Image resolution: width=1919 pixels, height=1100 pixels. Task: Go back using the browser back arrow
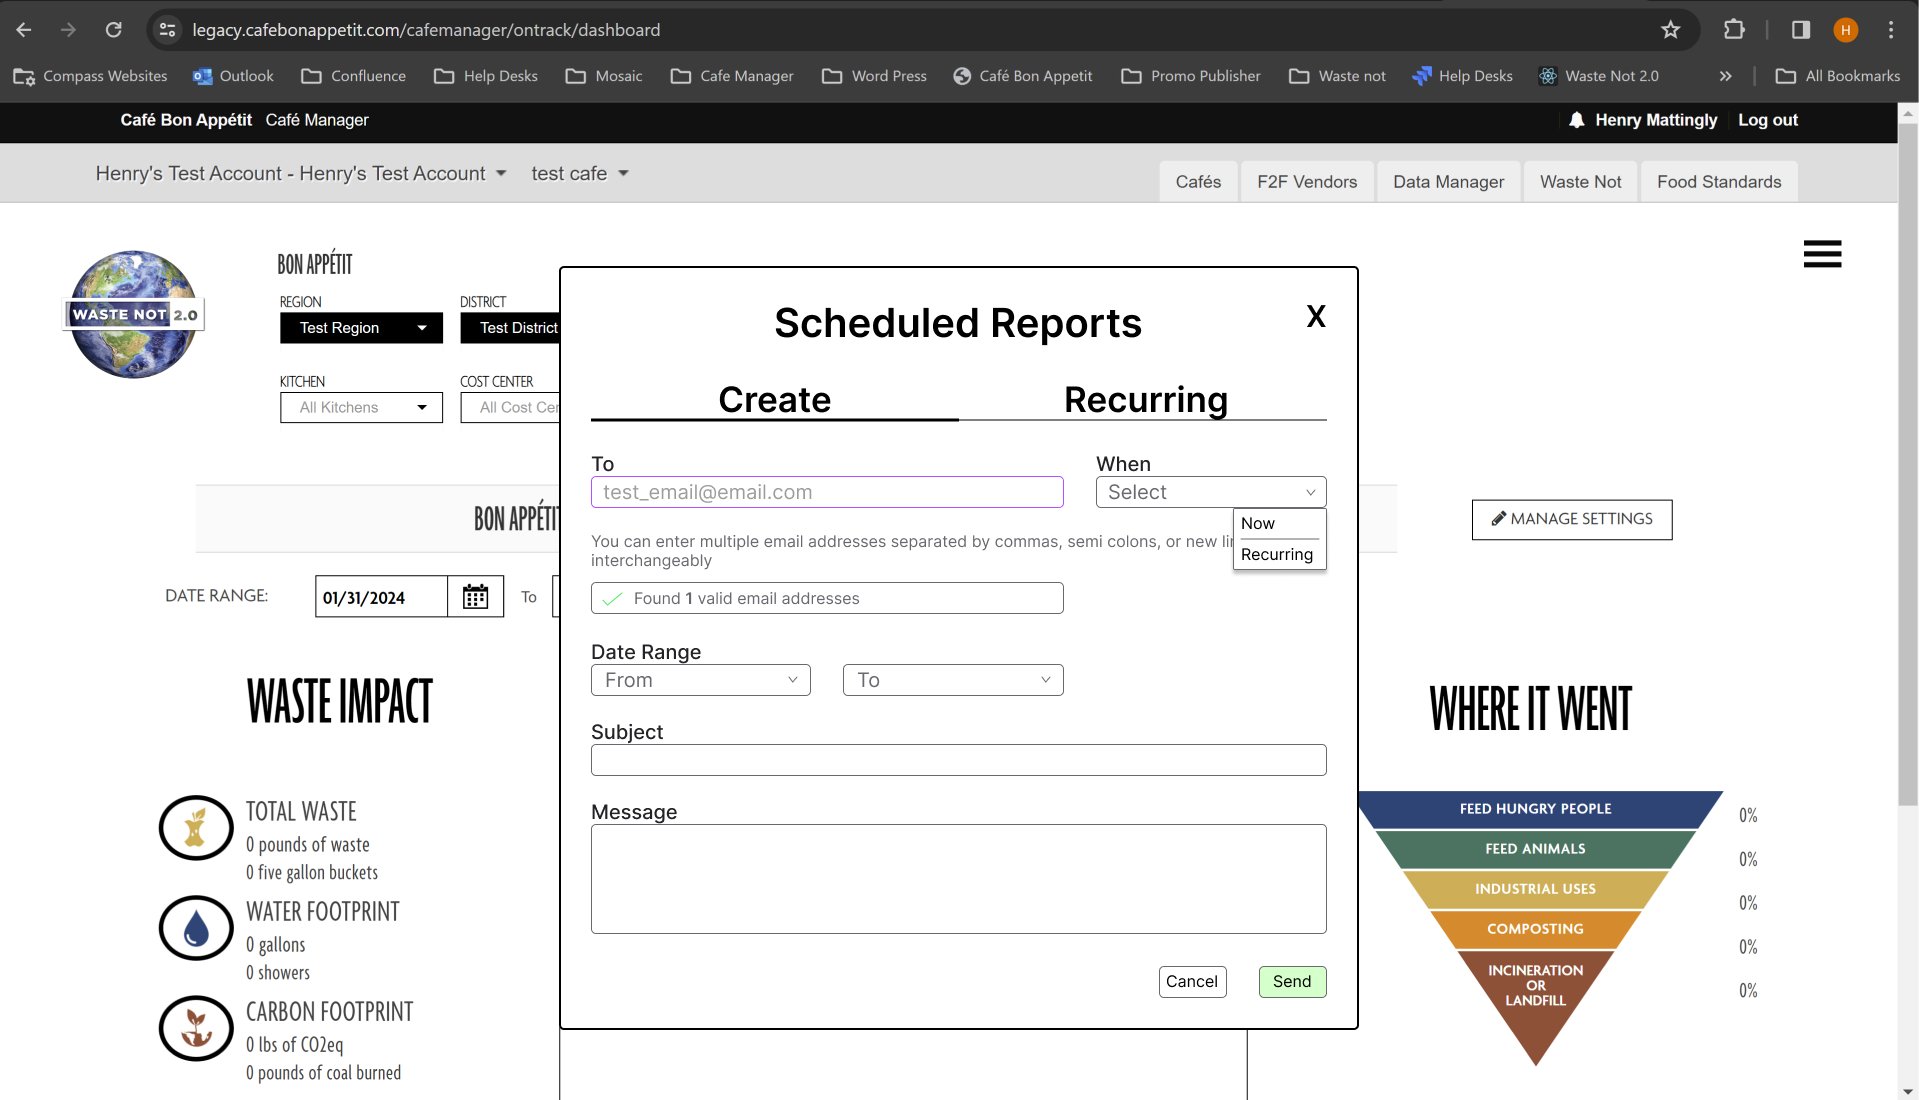coord(24,30)
